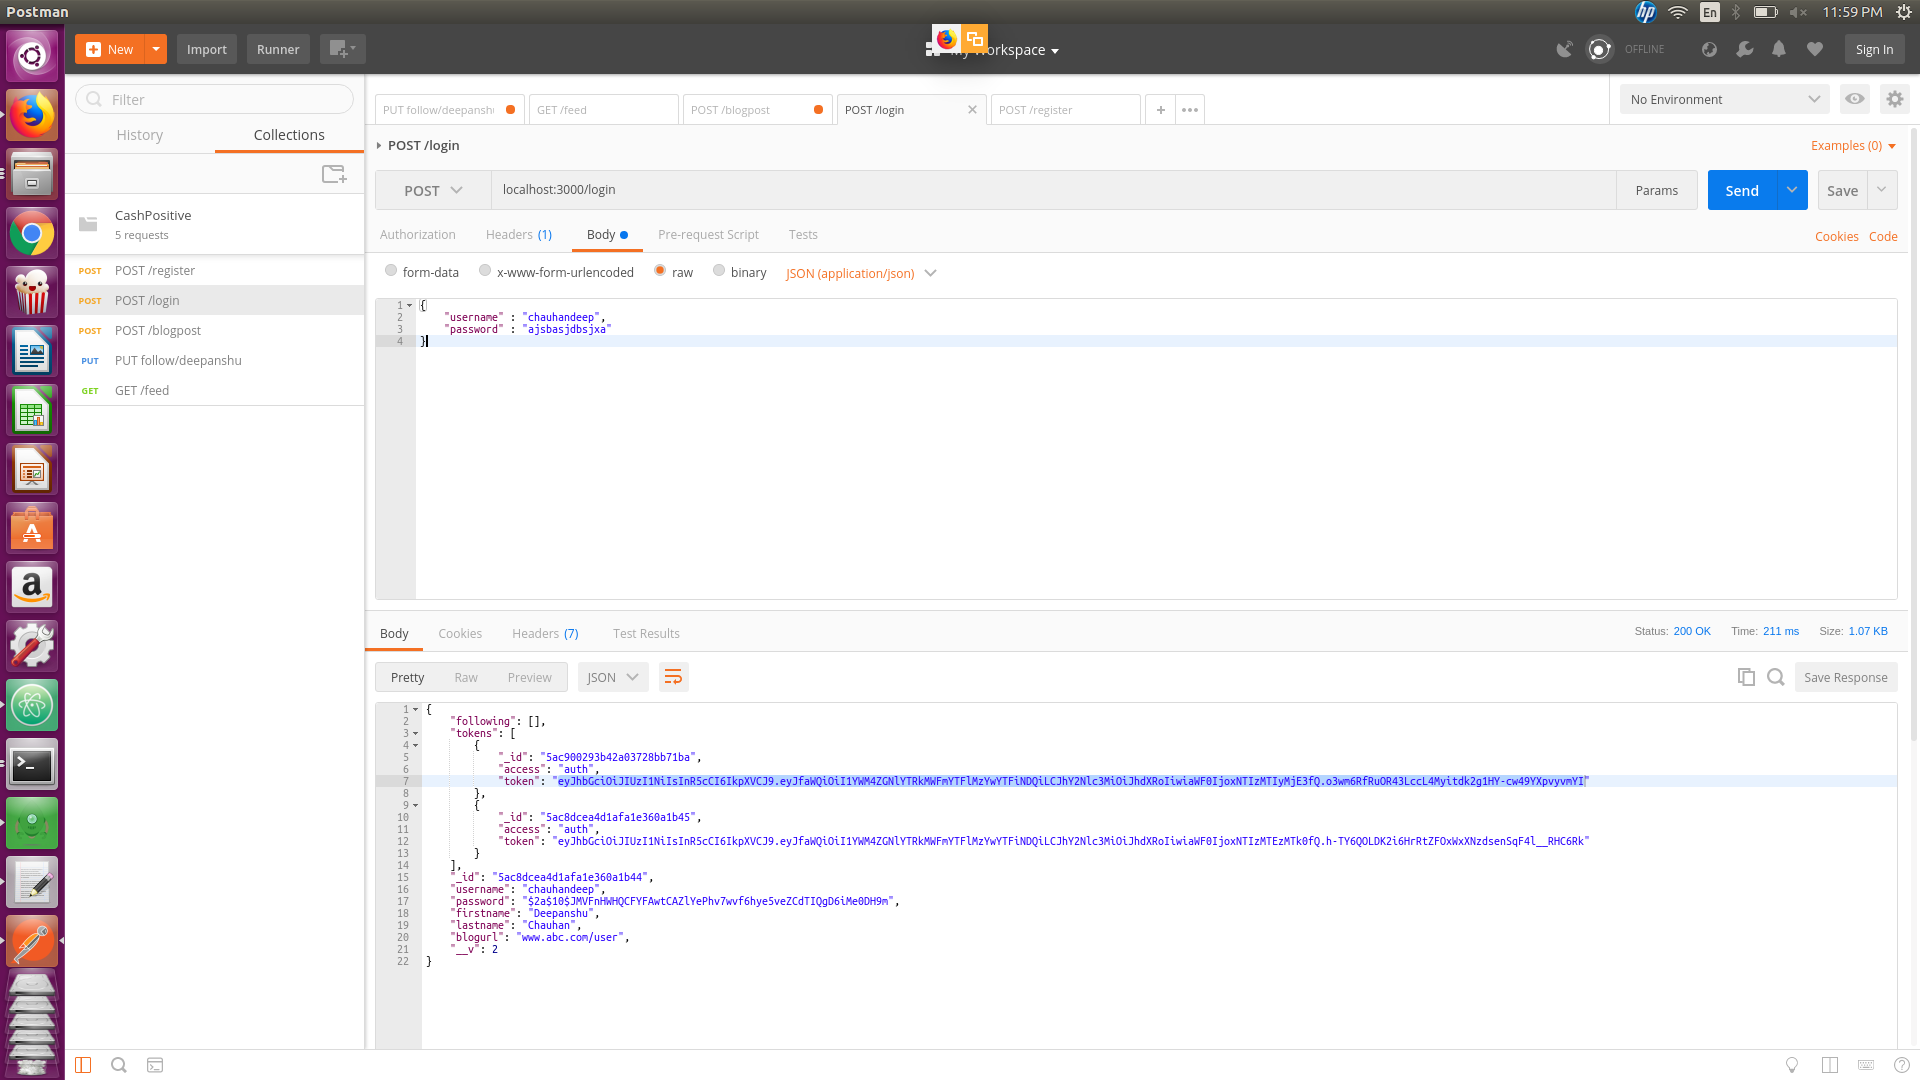
Task: Open JSON (application/json) type dropdown
Action: click(x=861, y=273)
